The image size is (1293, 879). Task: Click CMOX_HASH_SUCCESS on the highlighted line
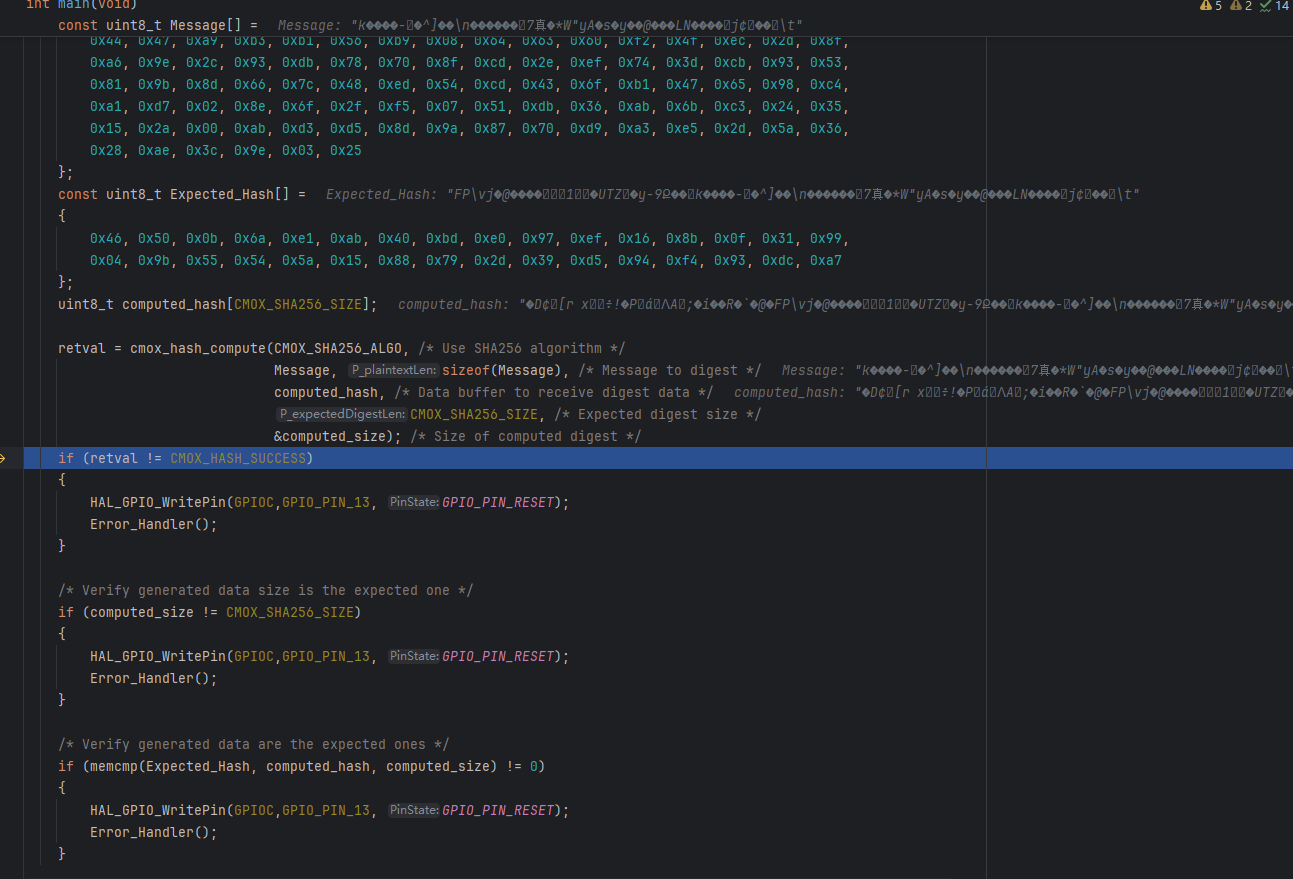(x=240, y=458)
